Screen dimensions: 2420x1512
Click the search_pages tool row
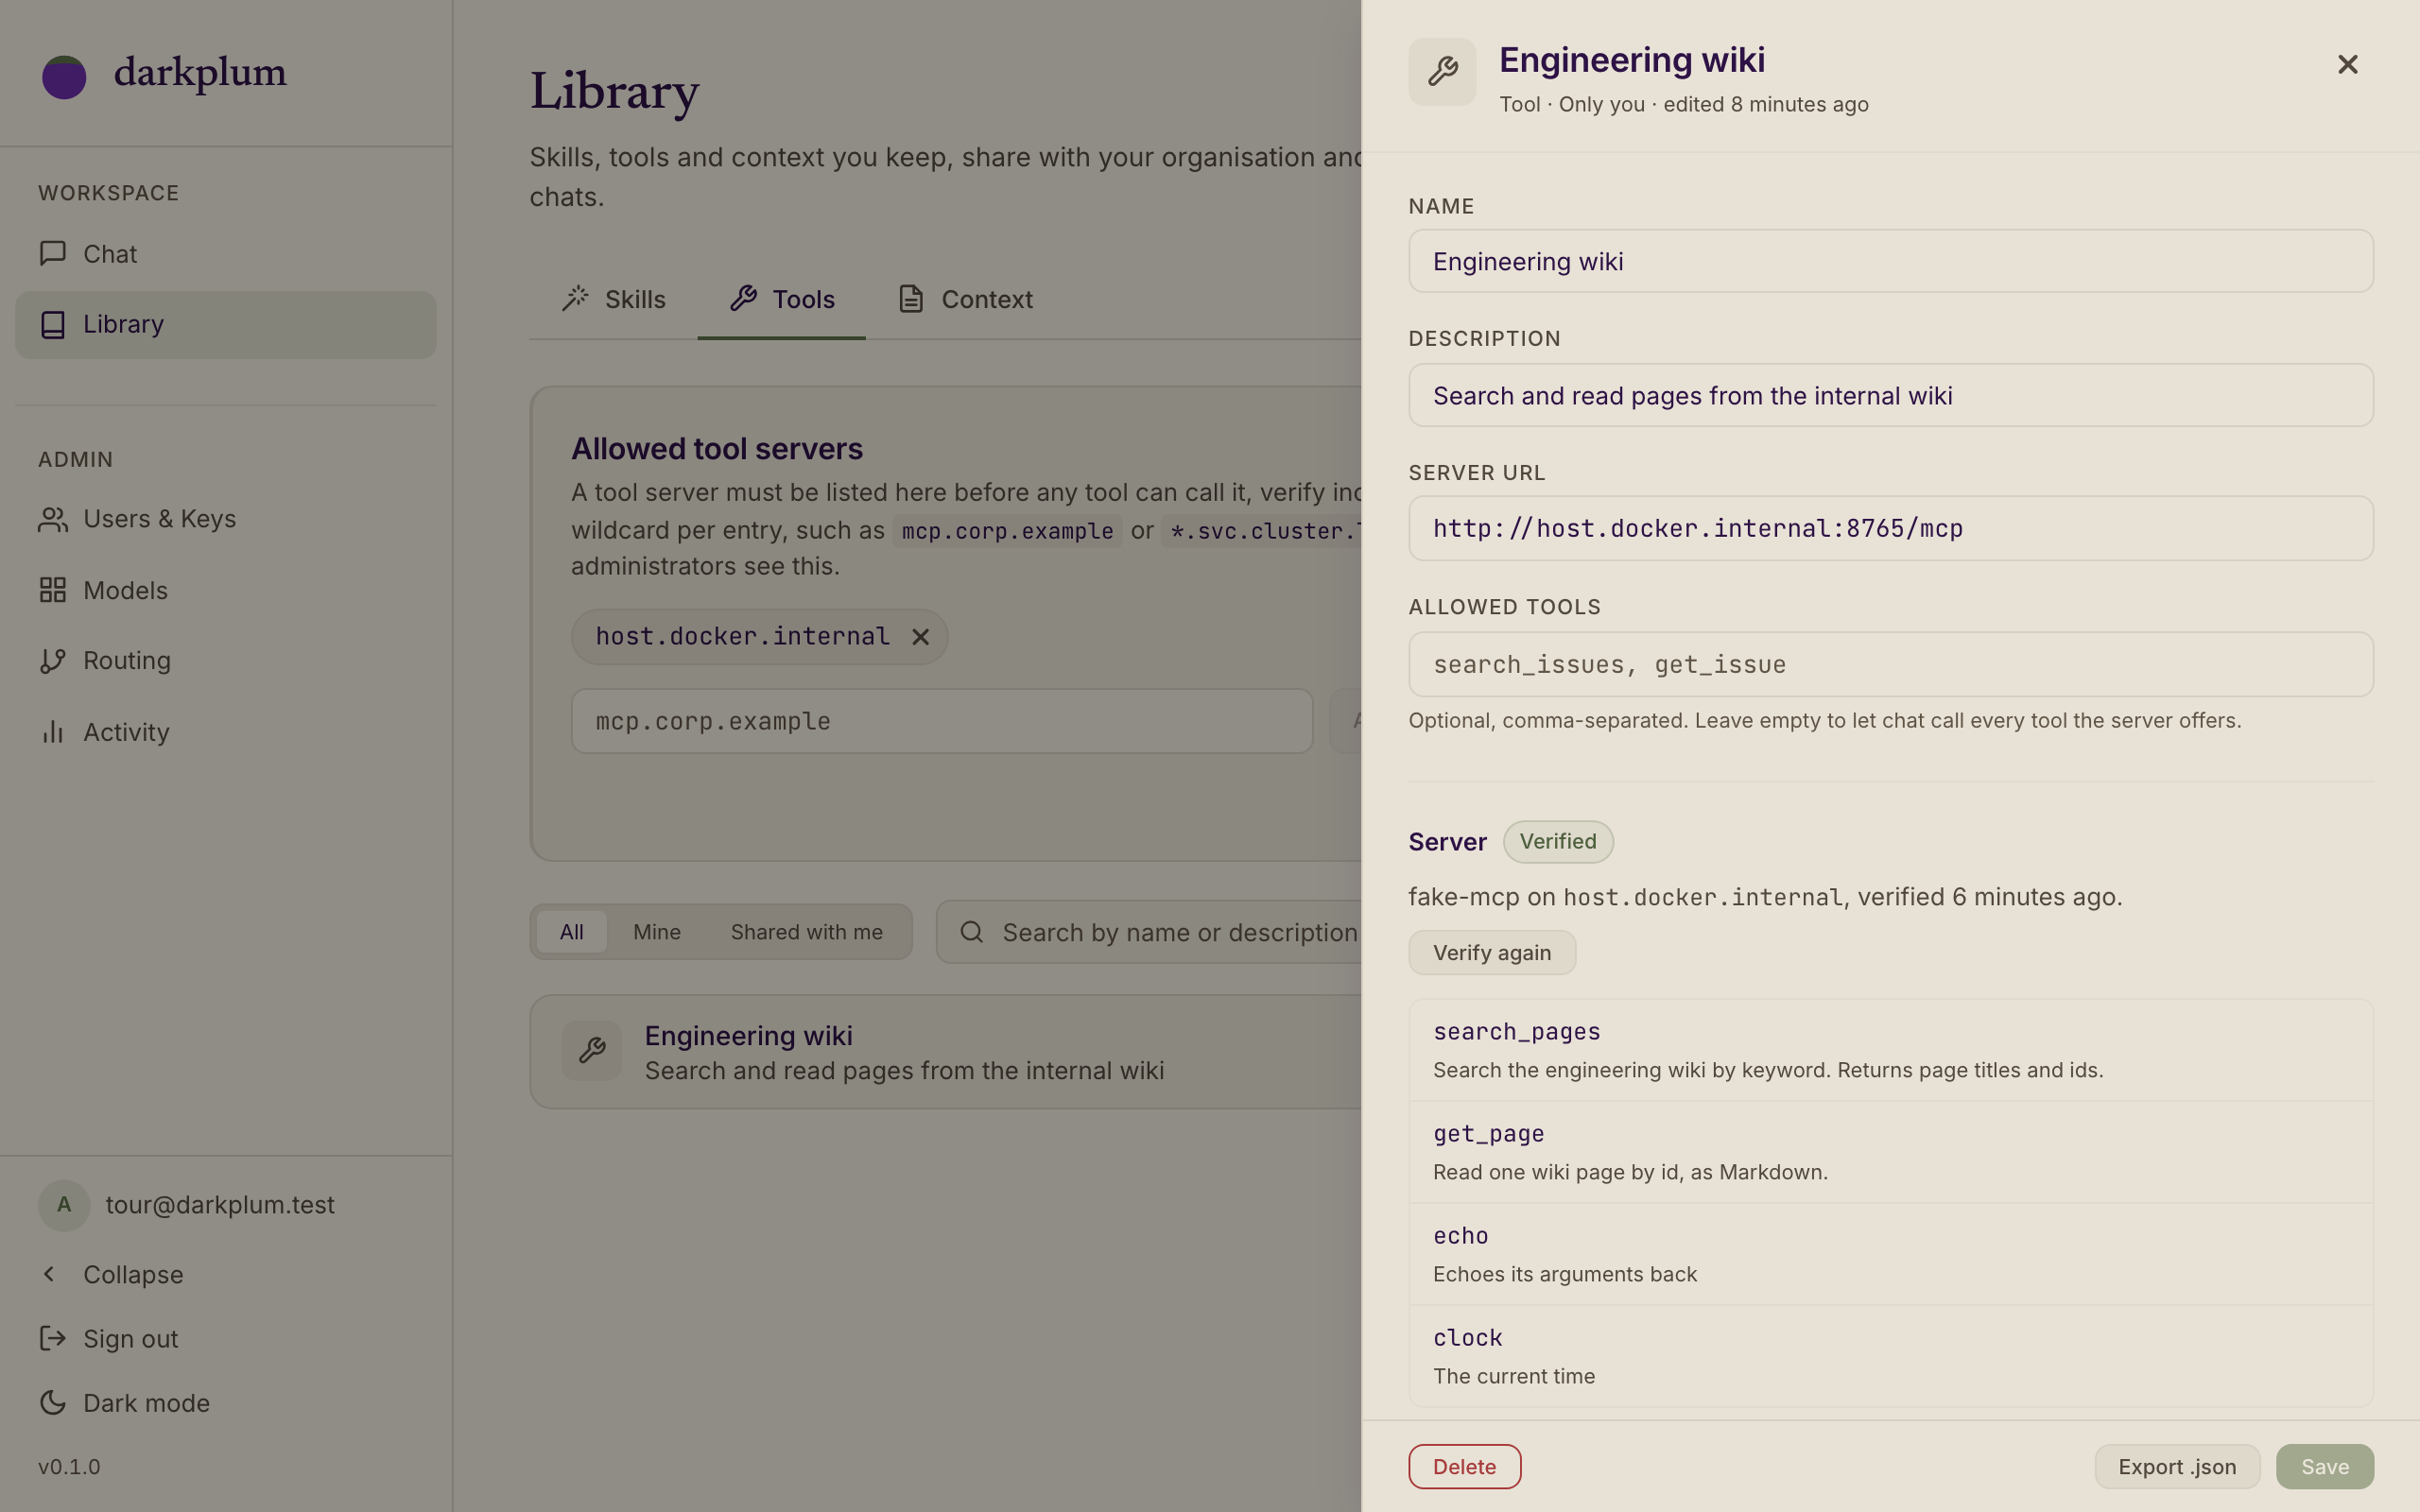point(1891,1051)
